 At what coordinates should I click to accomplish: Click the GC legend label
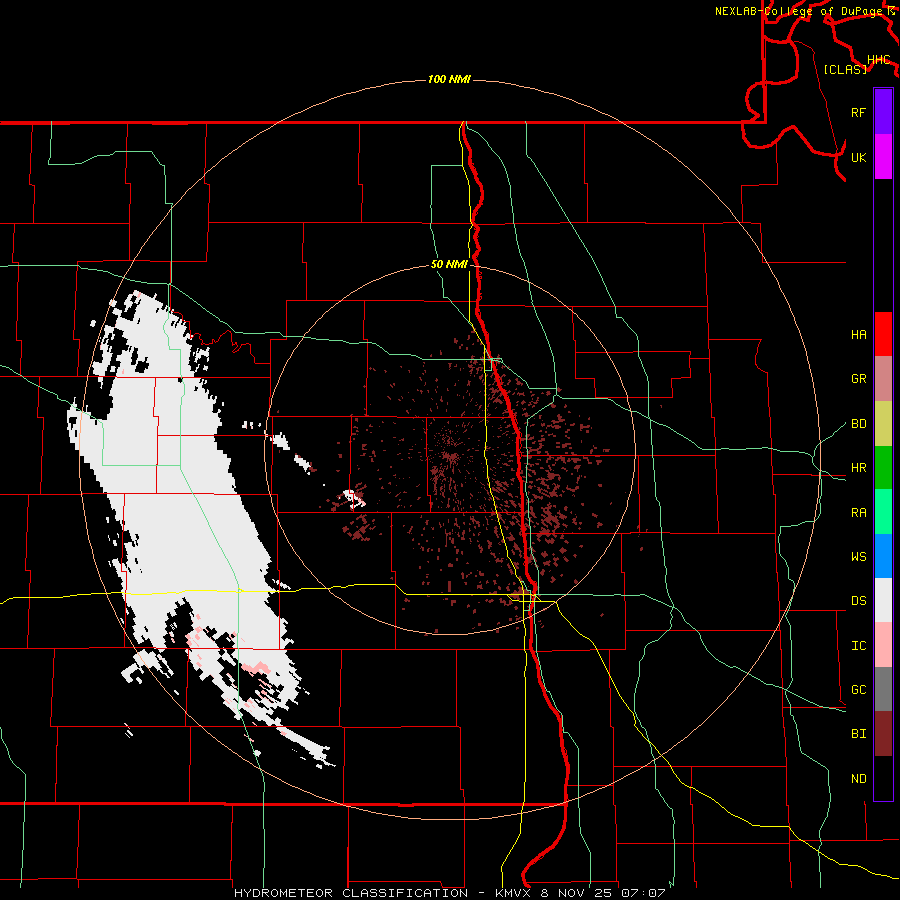click(x=858, y=690)
